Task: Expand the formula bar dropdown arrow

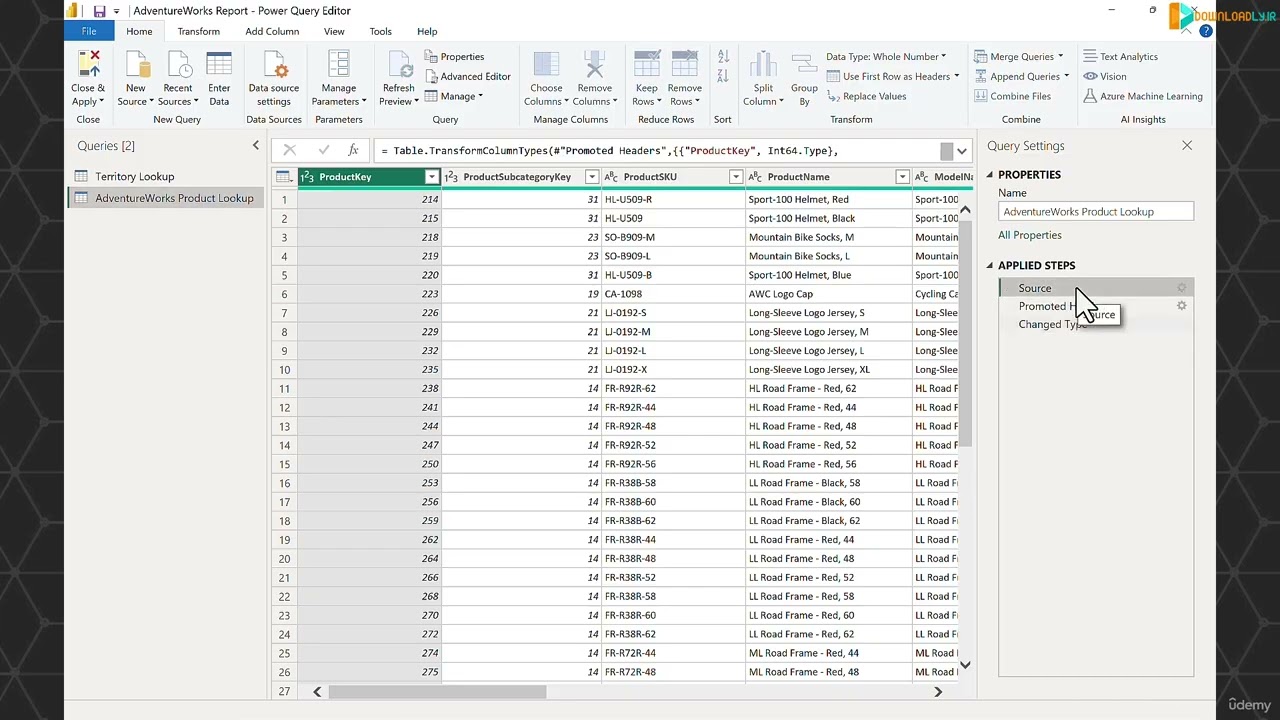Action: [x=962, y=151]
